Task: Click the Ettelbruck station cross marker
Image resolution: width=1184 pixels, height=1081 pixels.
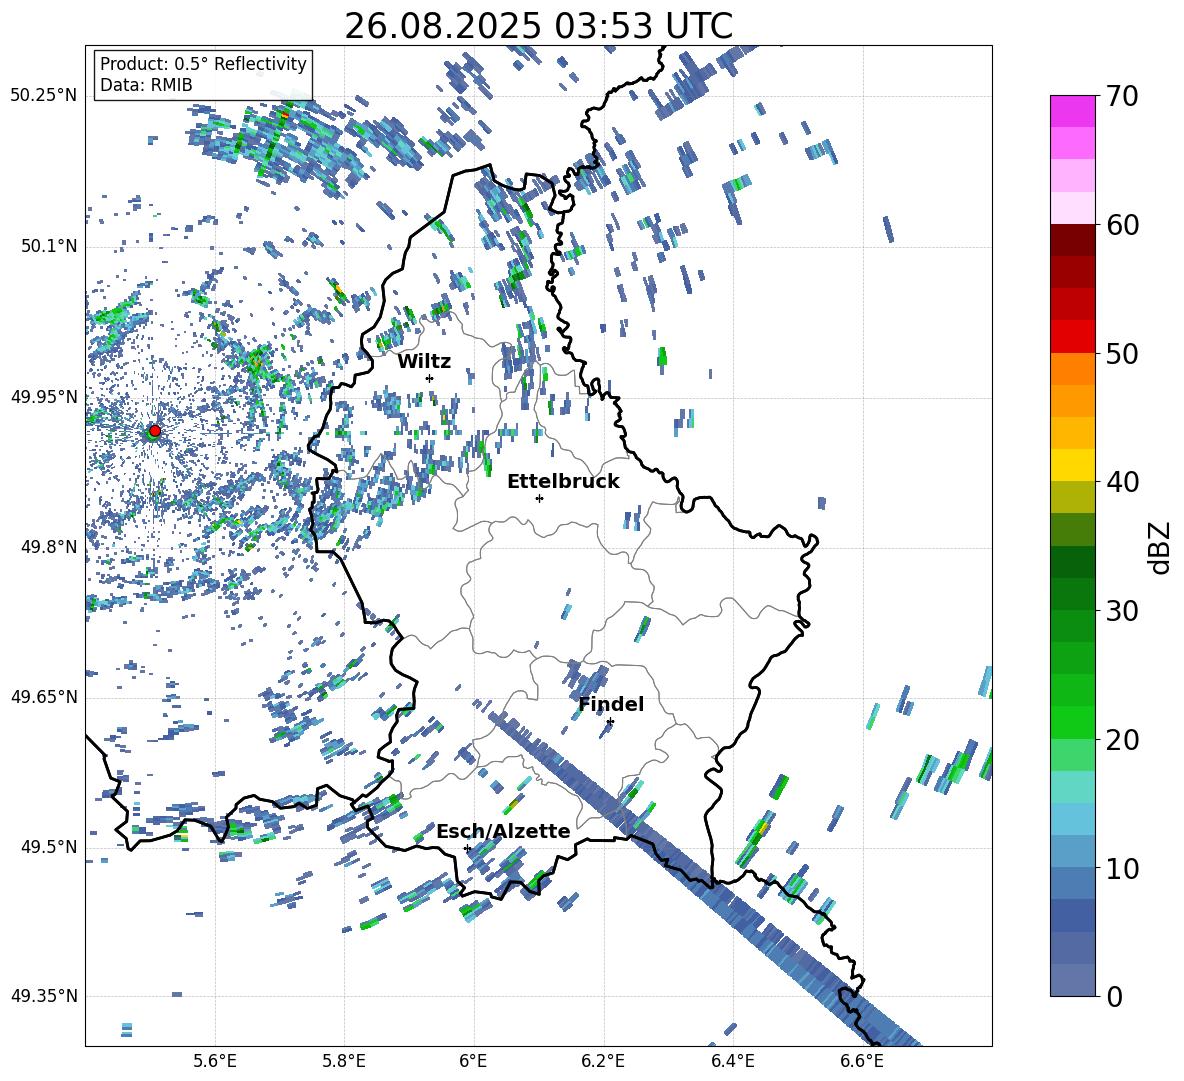Action: click(x=539, y=498)
